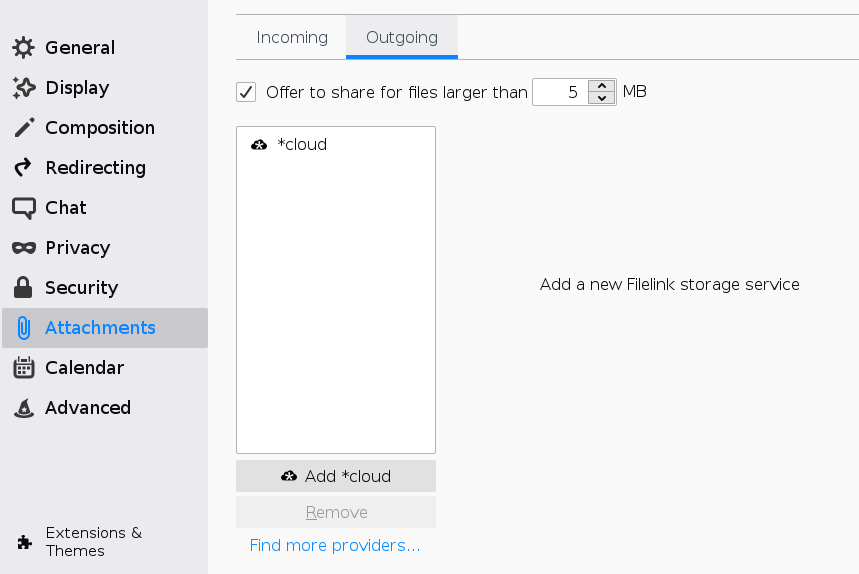The height and width of the screenshot is (574, 859).
Task: Follow the Find more providers link
Action: (335, 545)
